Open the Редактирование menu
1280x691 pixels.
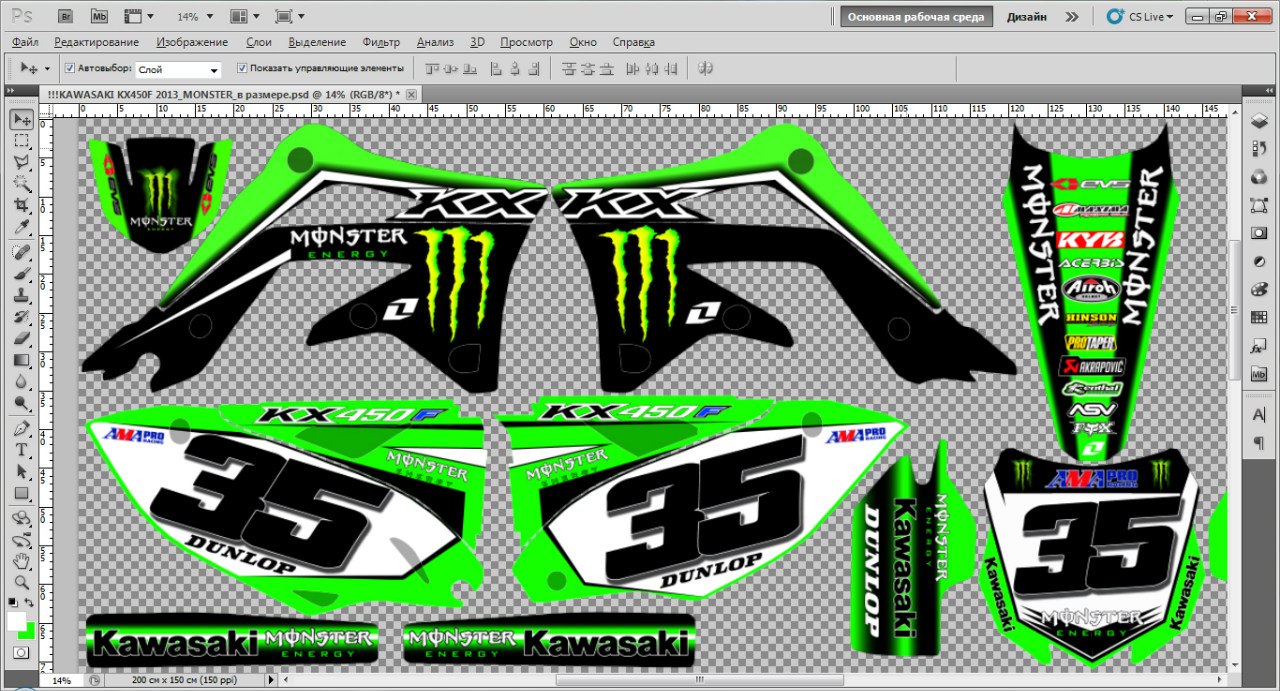point(96,42)
